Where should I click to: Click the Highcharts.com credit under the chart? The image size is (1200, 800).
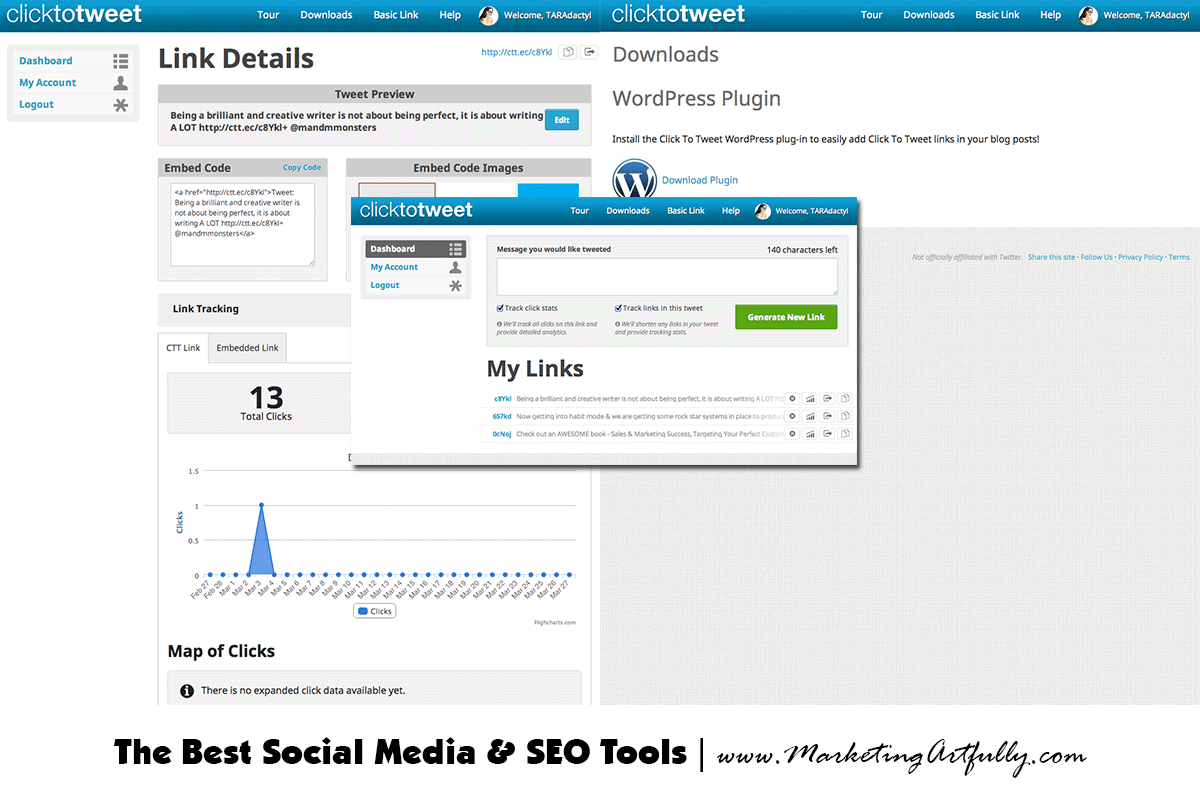pyautogui.click(x=555, y=622)
